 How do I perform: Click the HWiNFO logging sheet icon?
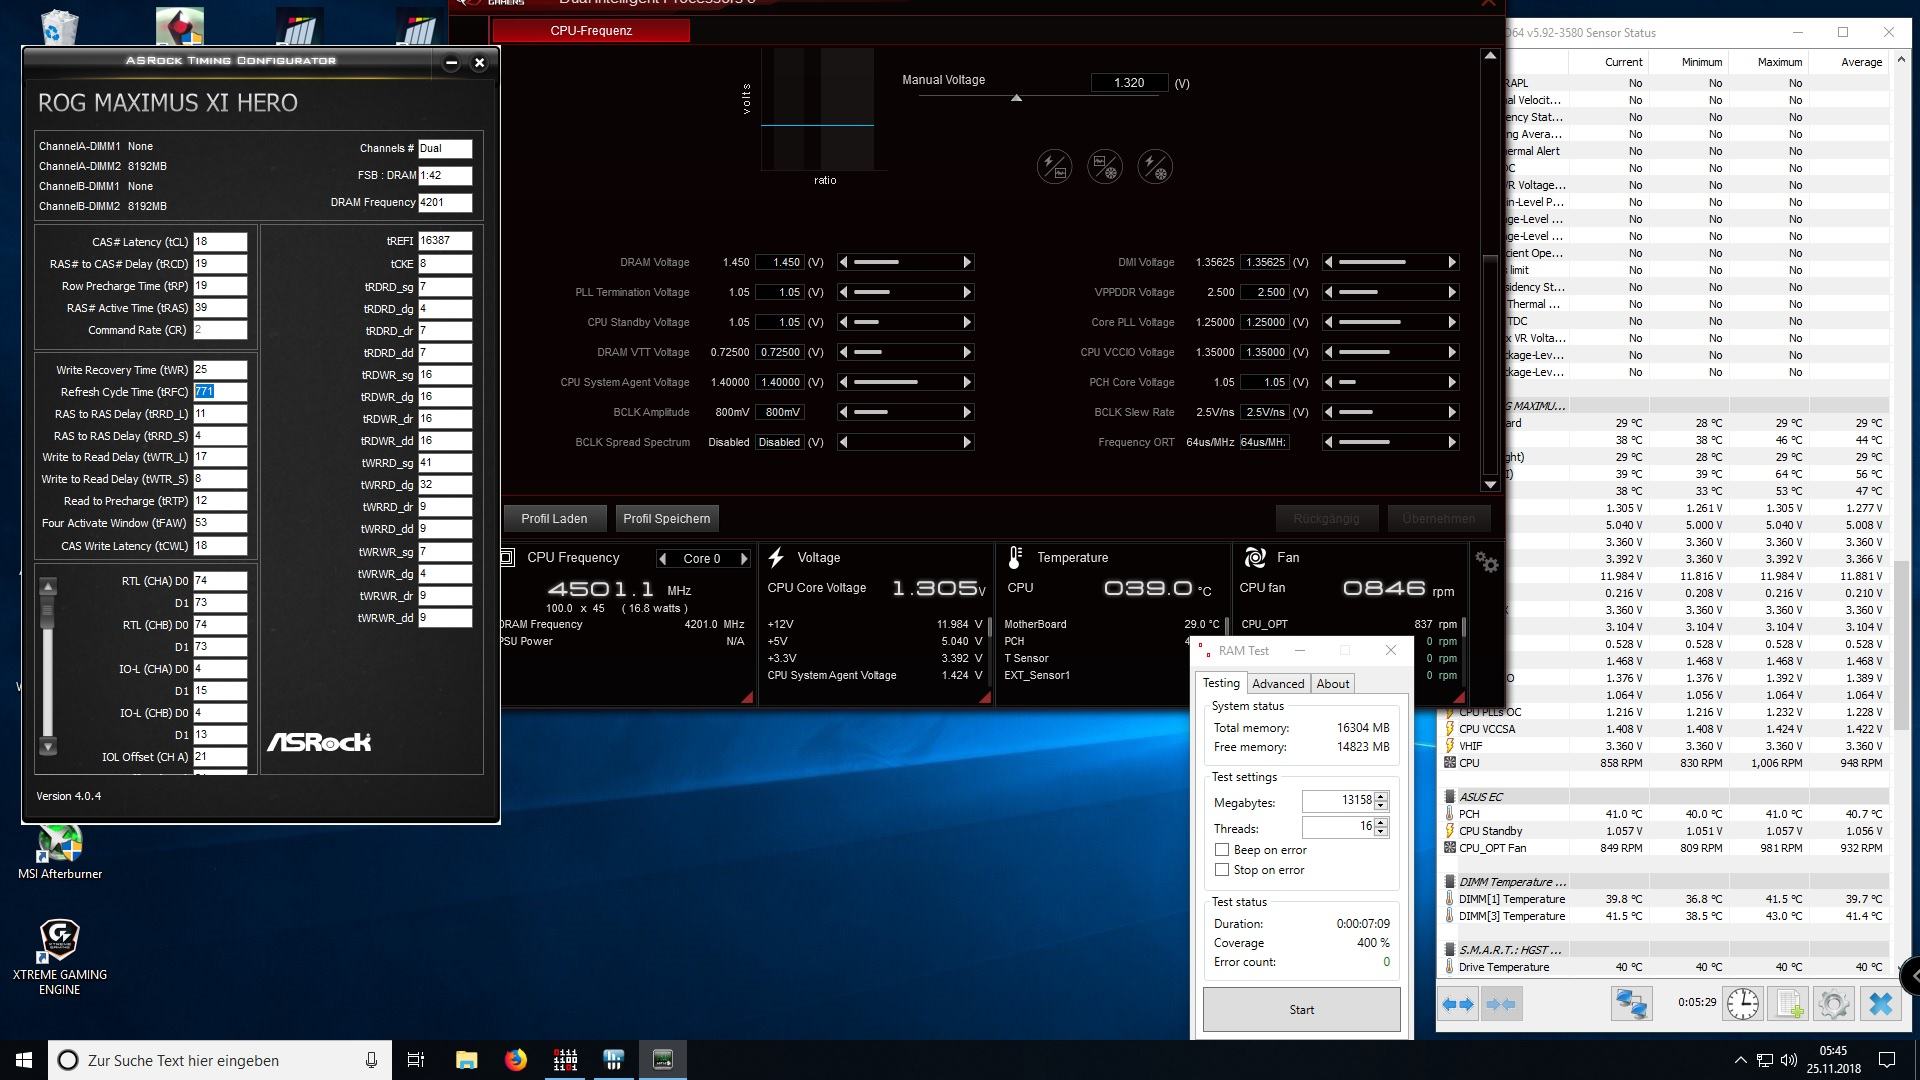[x=1788, y=1003]
